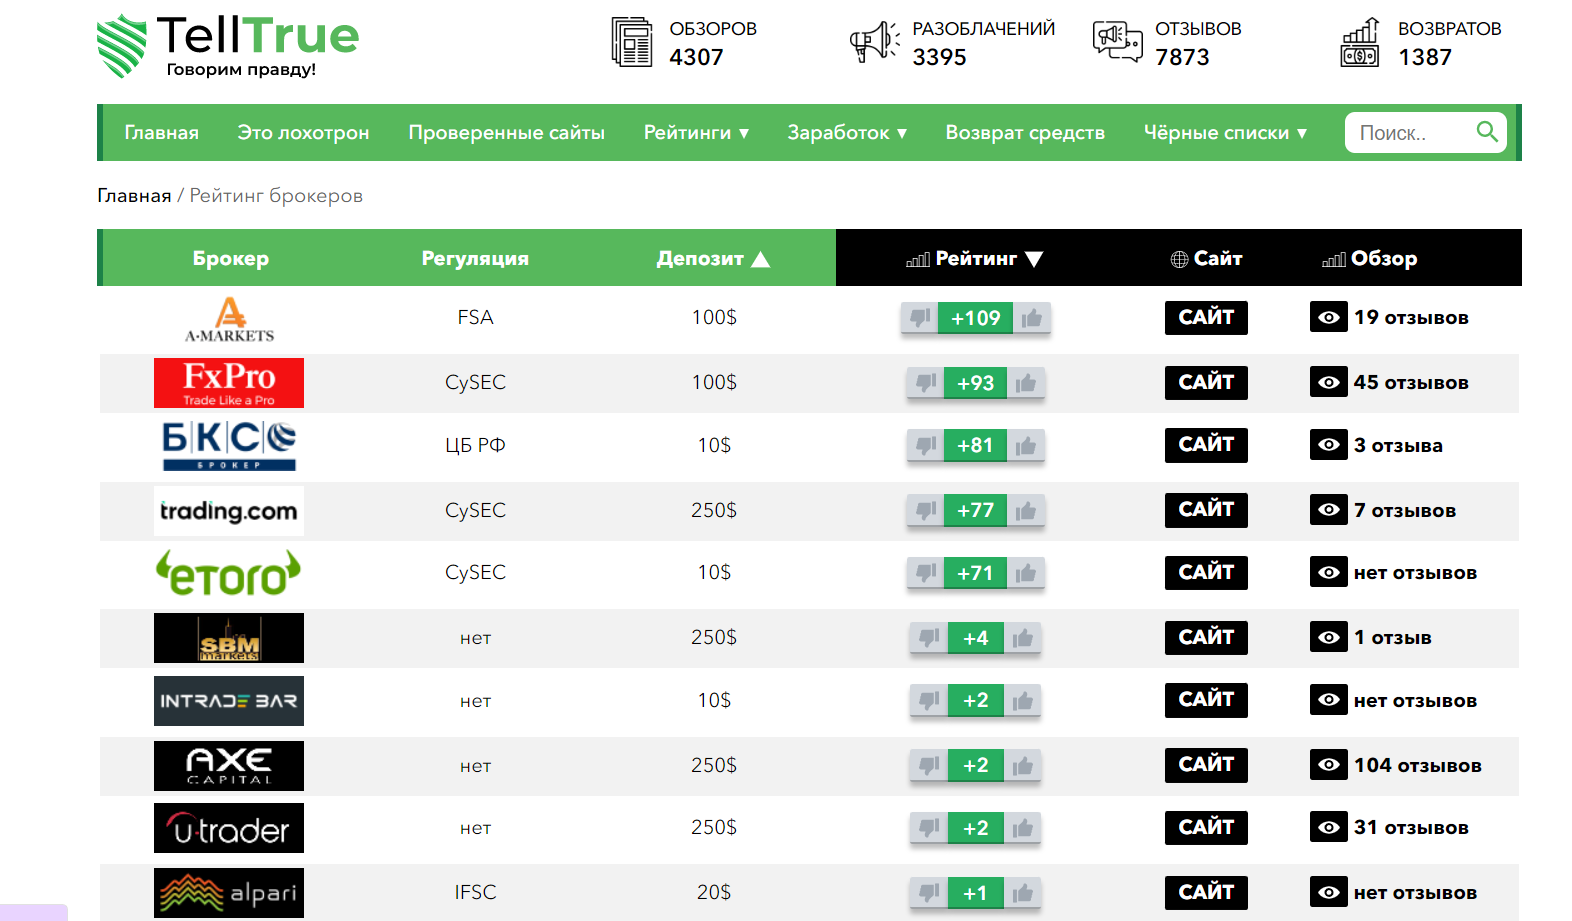
Task: Click the speech bubble icon near ОТЗЫВОВ
Action: point(1117,41)
